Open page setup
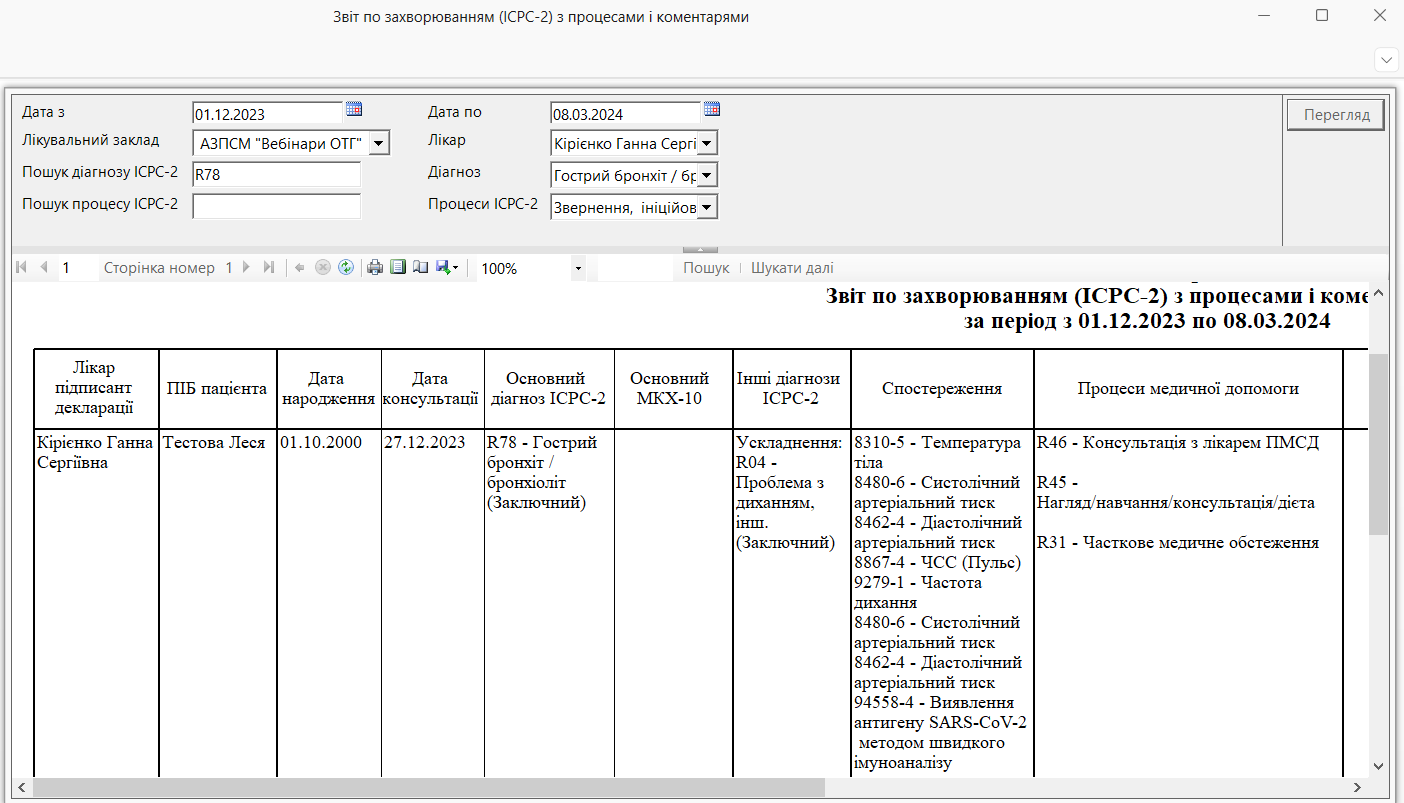1404x803 pixels. click(x=420, y=268)
